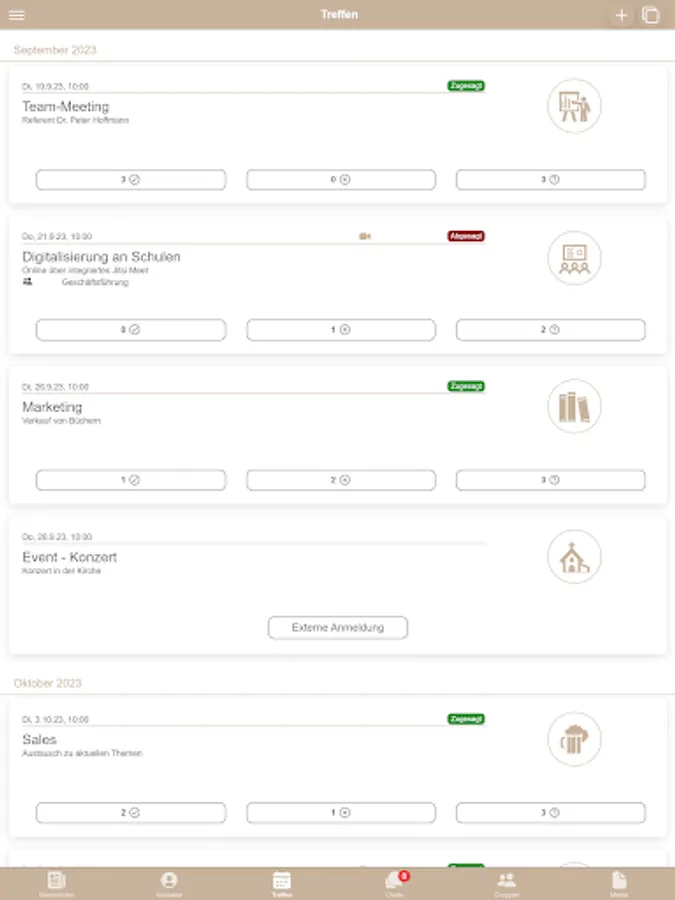Click the Abgesagt badge on Digitalisierung an Schulen
Viewport: 675px width, 900px height.
pyautogui.click(x=466, y=236)
